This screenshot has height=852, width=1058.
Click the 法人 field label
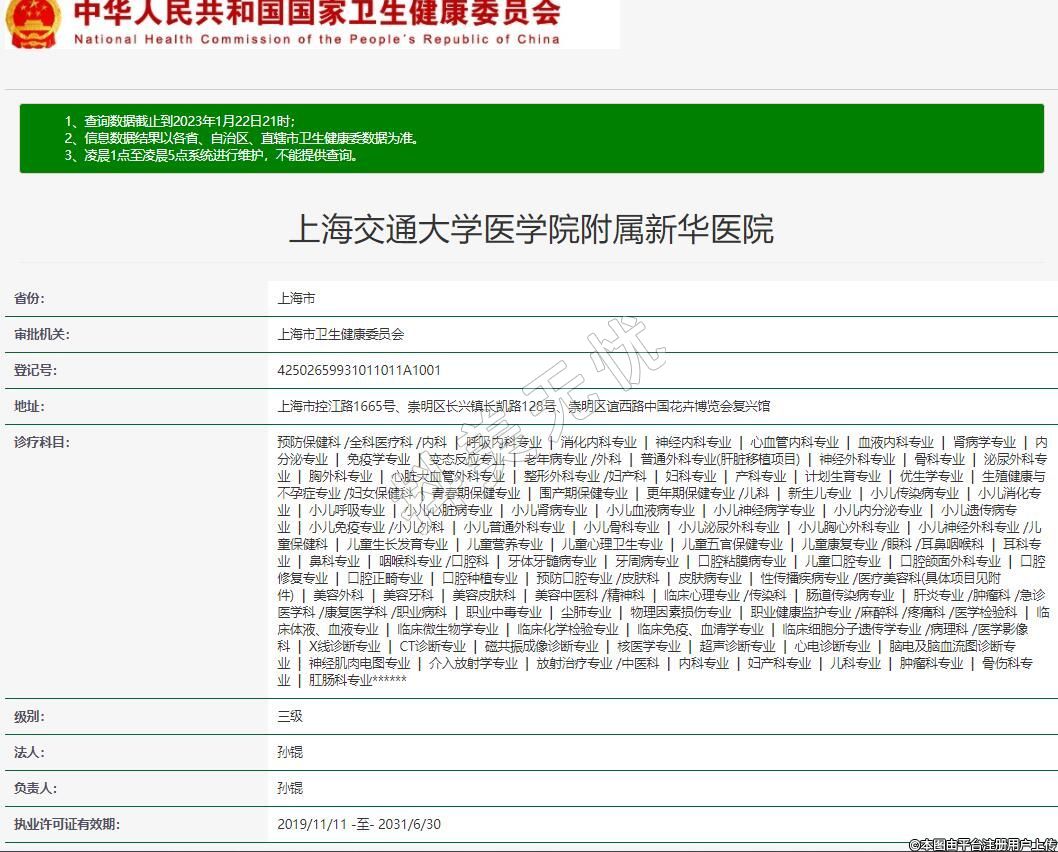pyautogui.click(x=29, y=752)
